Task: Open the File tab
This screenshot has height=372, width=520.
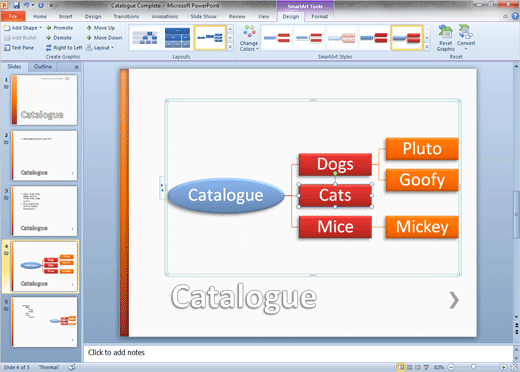Action: tap(13, 16)
